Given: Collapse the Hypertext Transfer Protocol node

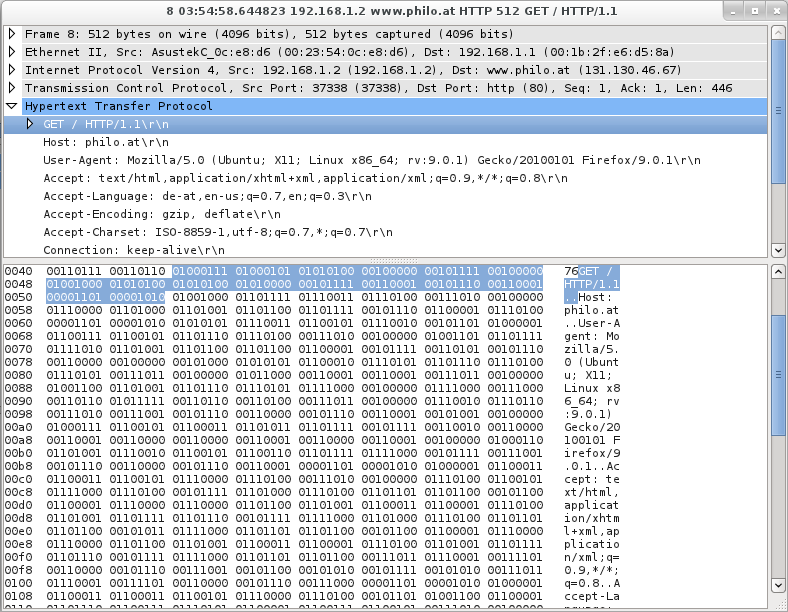Looking at the screenshot, I should (x=12, y=106).
